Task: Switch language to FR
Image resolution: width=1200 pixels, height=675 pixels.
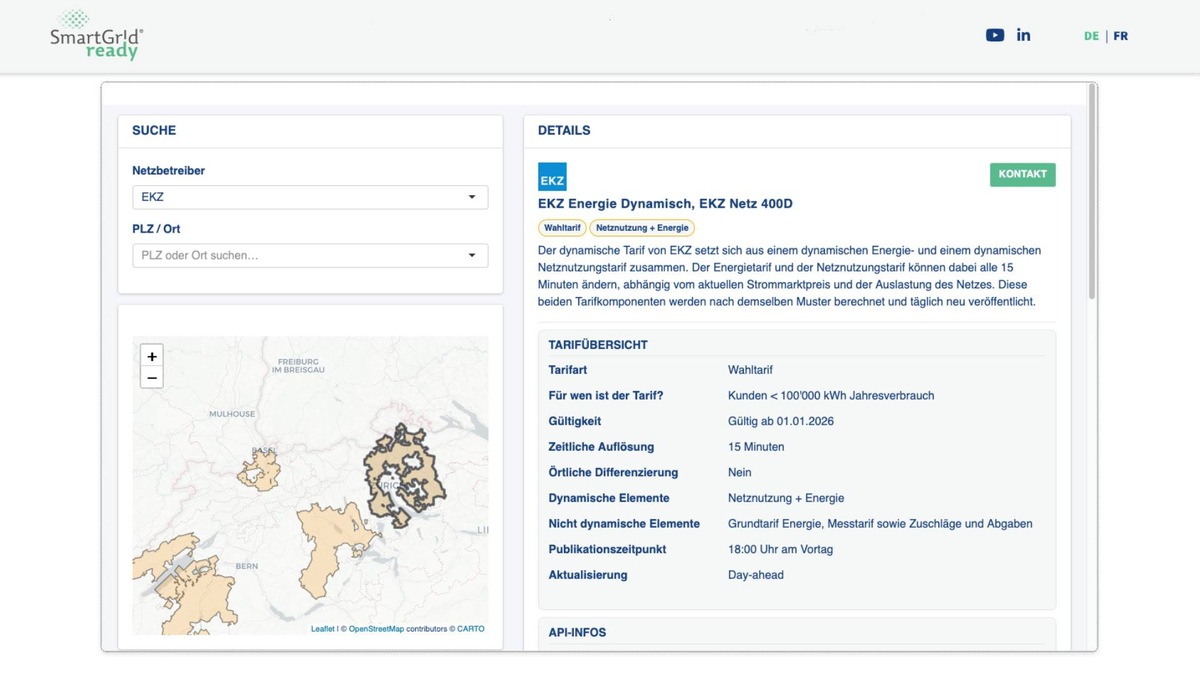Action: [x=1121, y=36]
